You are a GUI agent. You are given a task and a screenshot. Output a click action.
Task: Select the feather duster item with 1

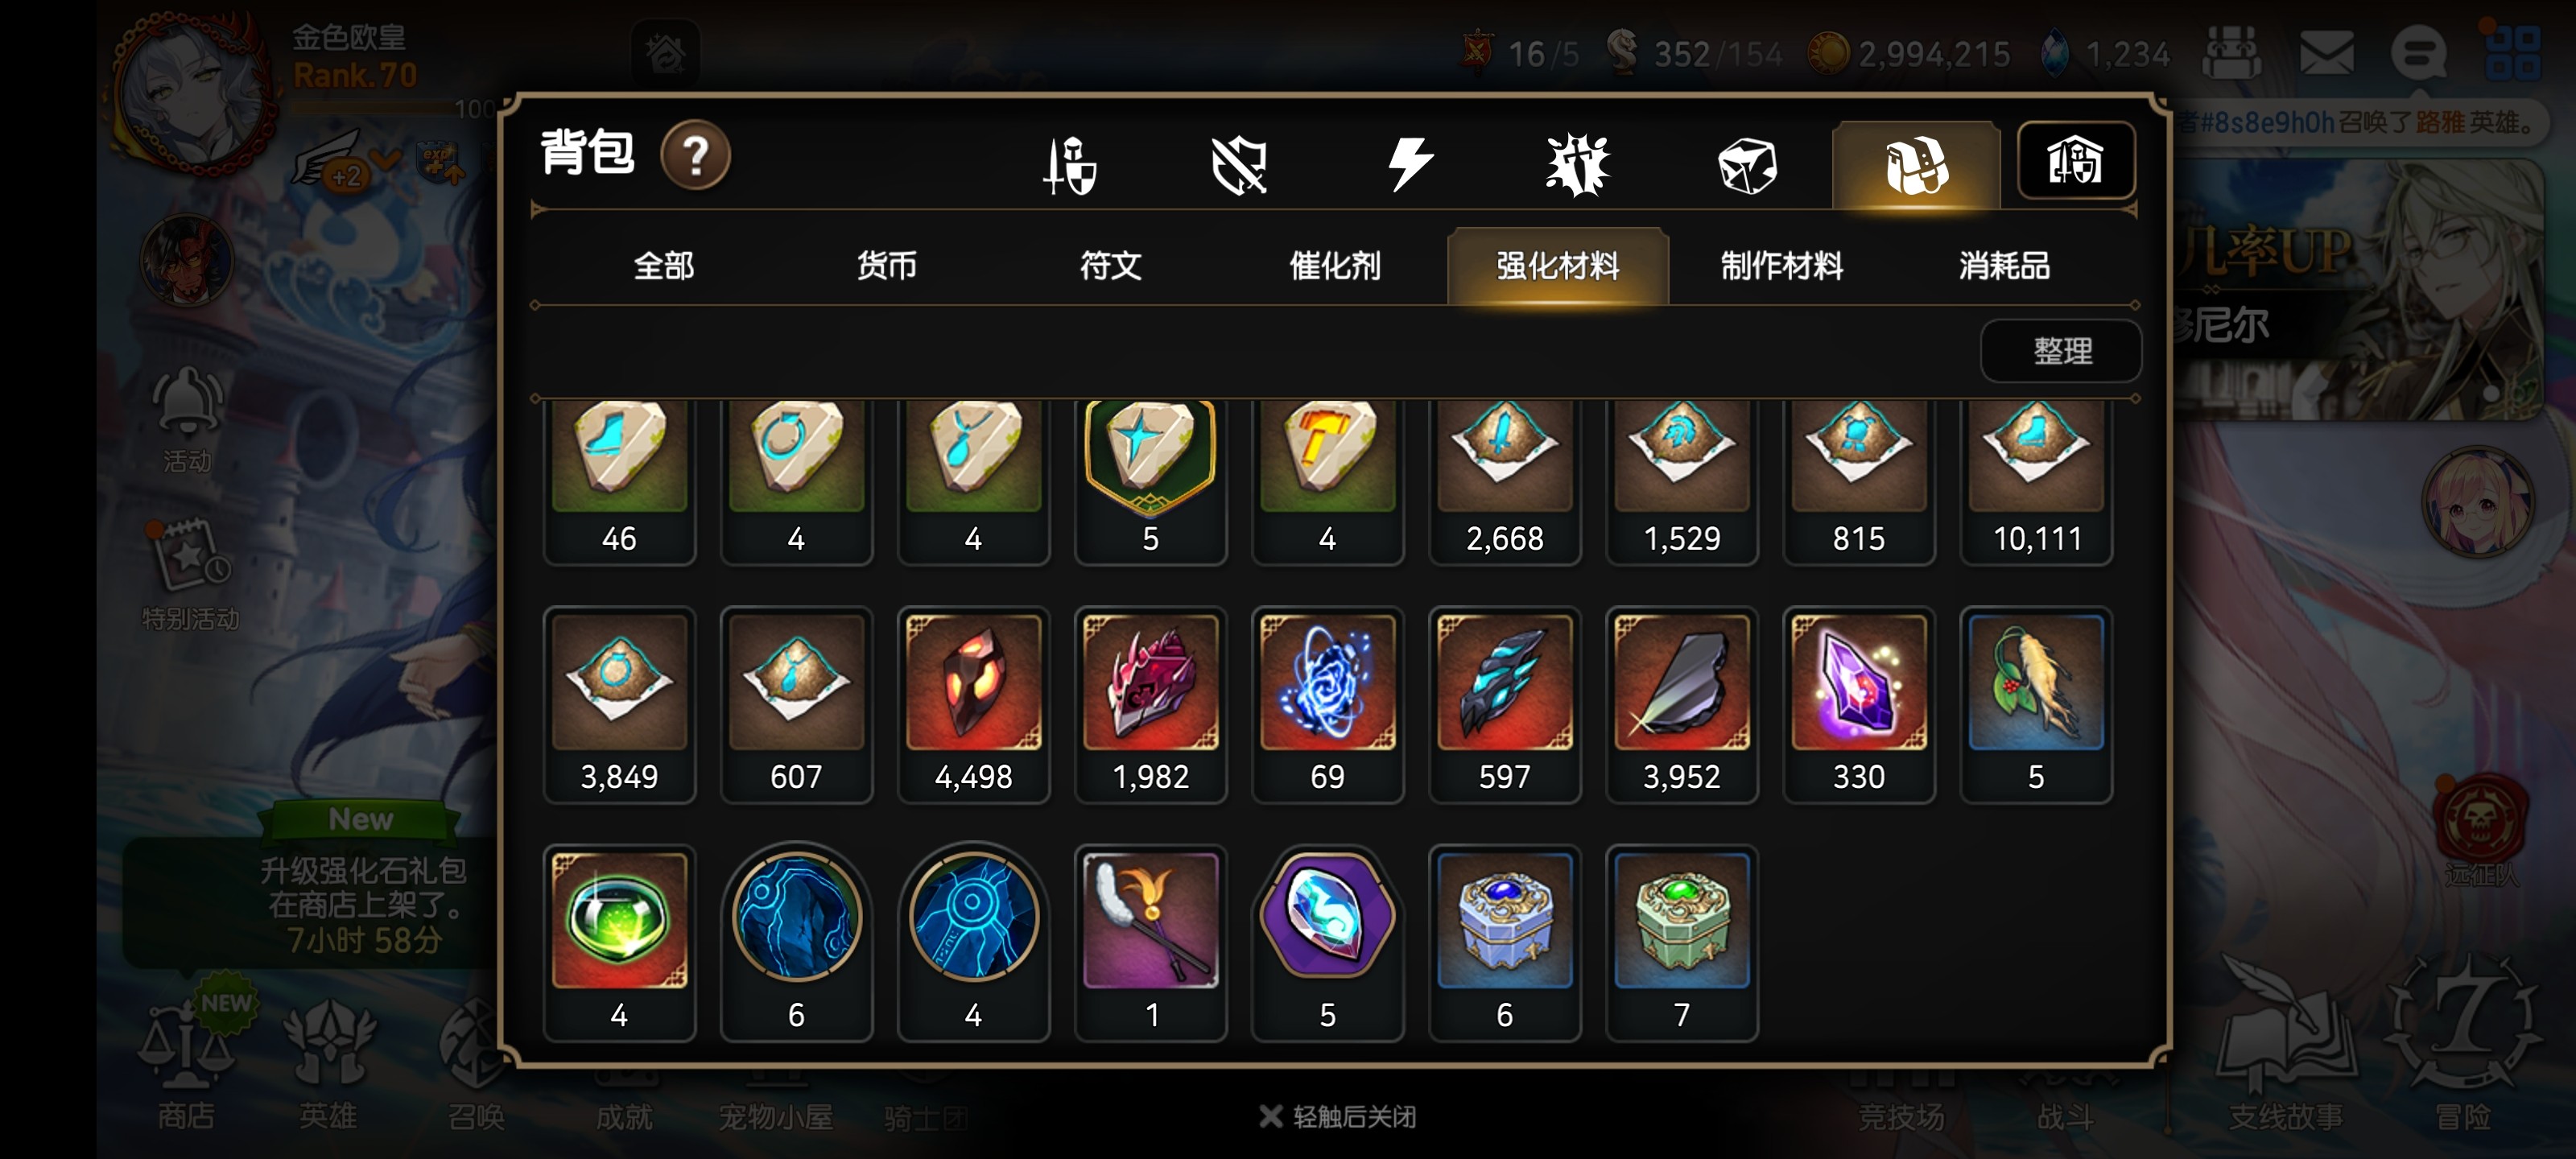pyautogui.click(x=1150, y=943)
